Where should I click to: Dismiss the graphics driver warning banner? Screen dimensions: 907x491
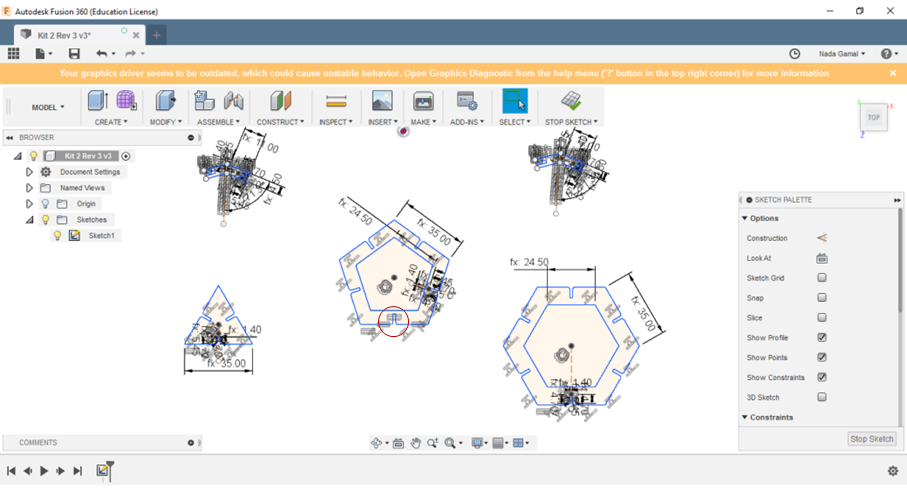pyautogui.click(x=893, y=73)
